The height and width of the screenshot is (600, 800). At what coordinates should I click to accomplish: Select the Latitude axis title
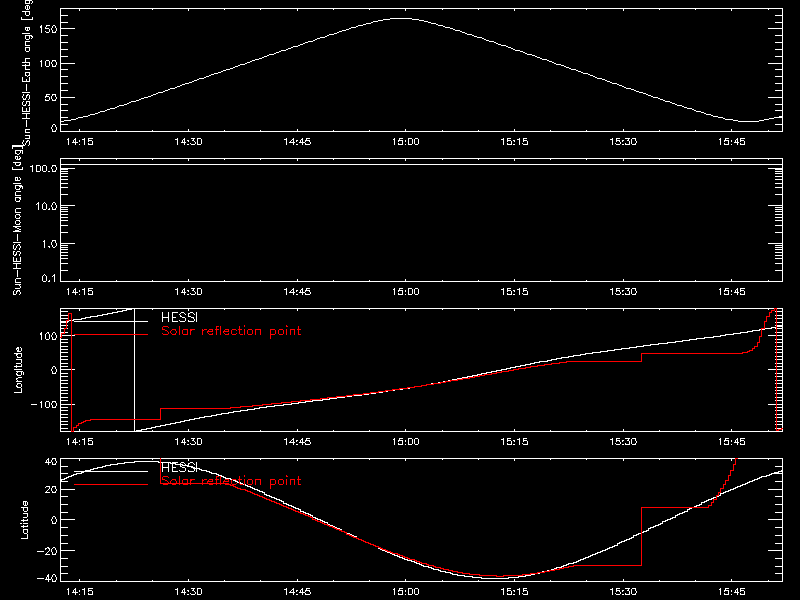tap(24, 520)
